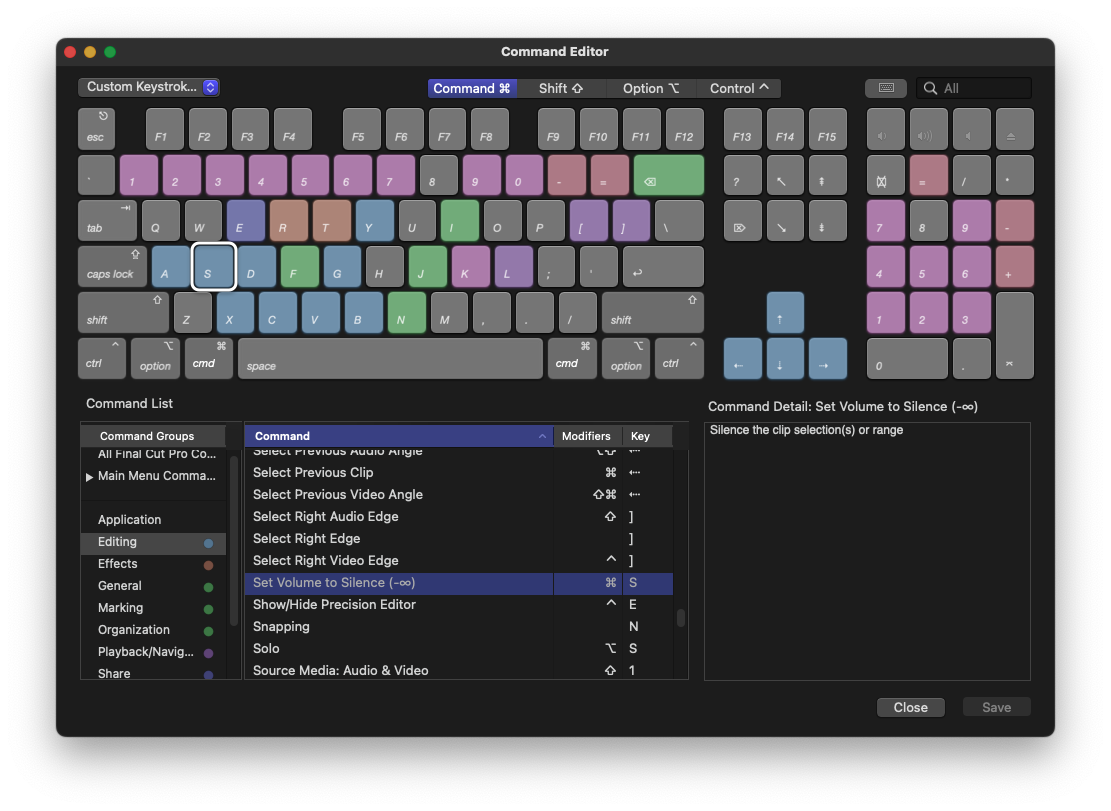Image resolution: width=1111 pixels, height=811 pixels.
Task: Toggle the Option modifier button
Action: point(650,88)
